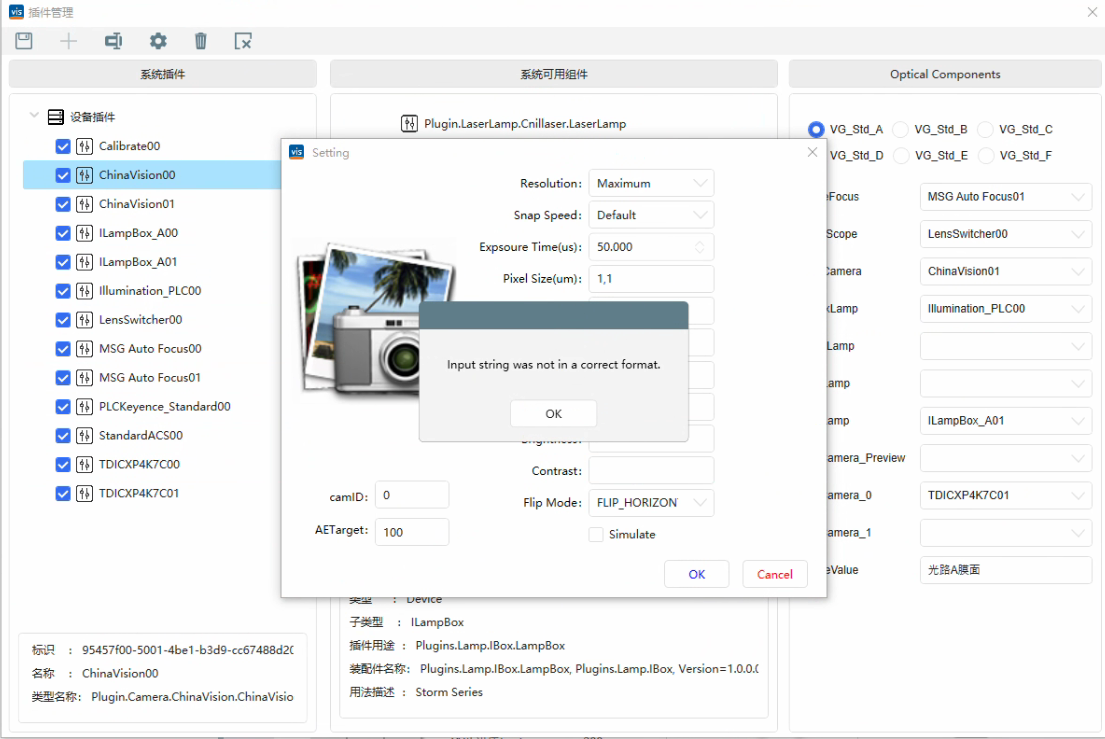Open the Resolution dropdown
This screenshot has width=1105, height=739.
[x=651, y=183]
